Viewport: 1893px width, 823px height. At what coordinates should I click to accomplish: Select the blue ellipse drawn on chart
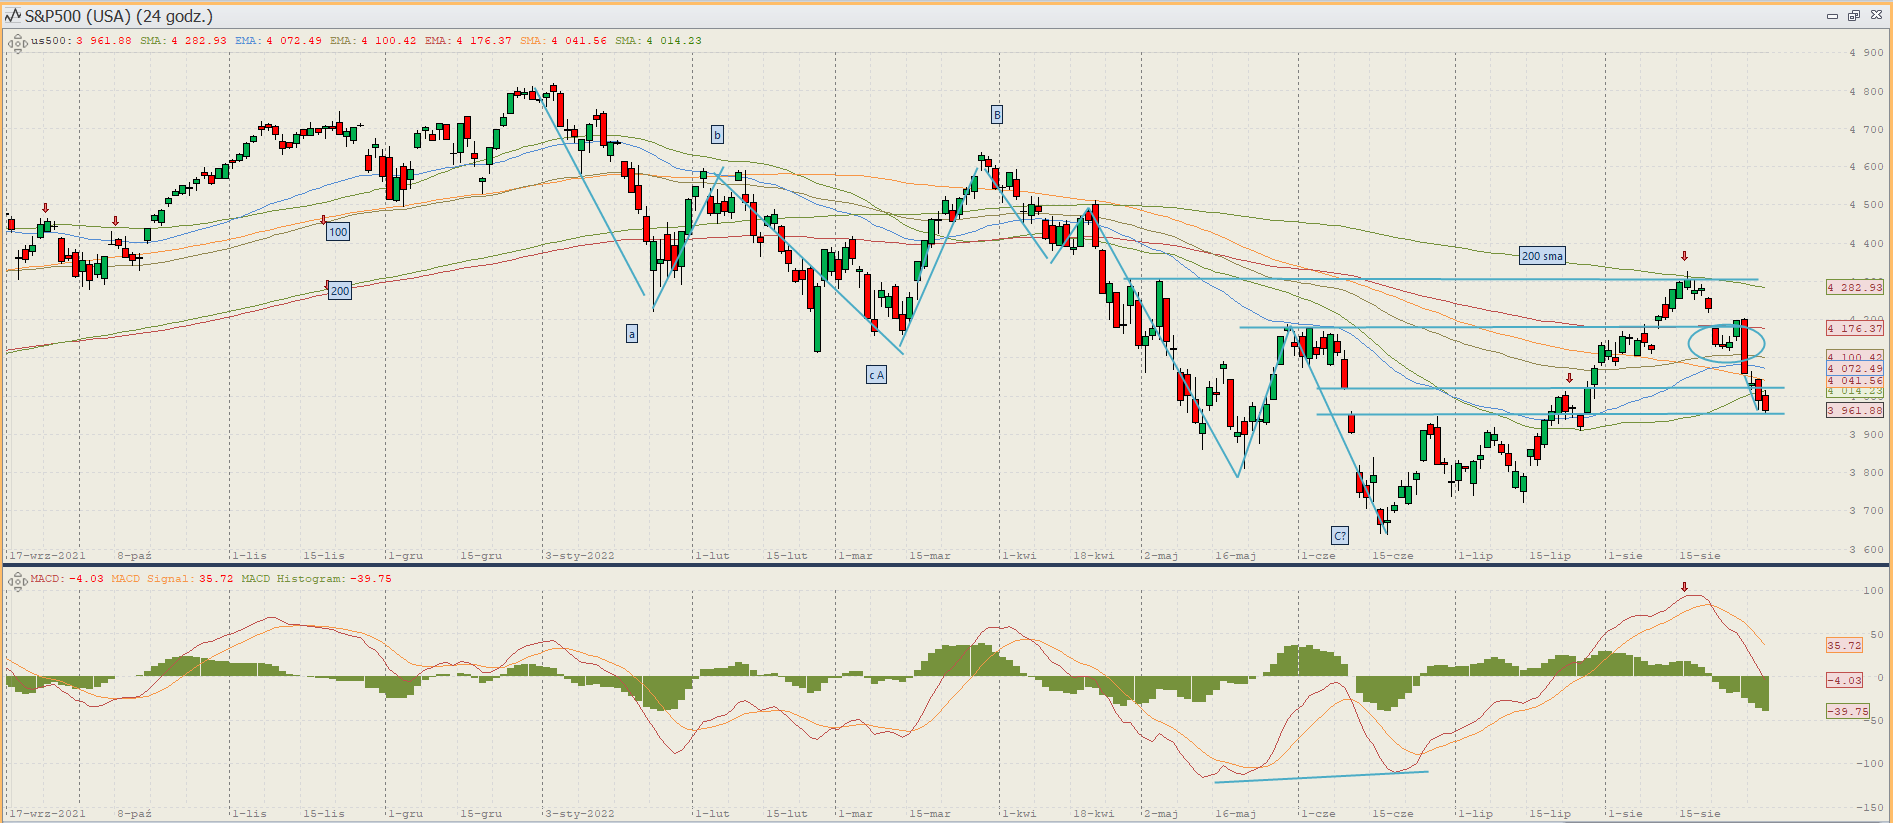click(x=1726, y=343)
